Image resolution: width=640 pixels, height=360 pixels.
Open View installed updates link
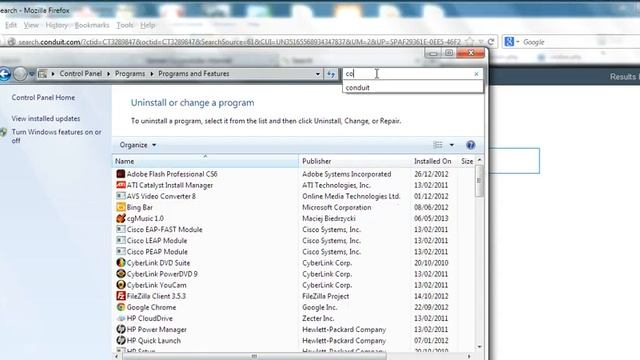point(46,118)
